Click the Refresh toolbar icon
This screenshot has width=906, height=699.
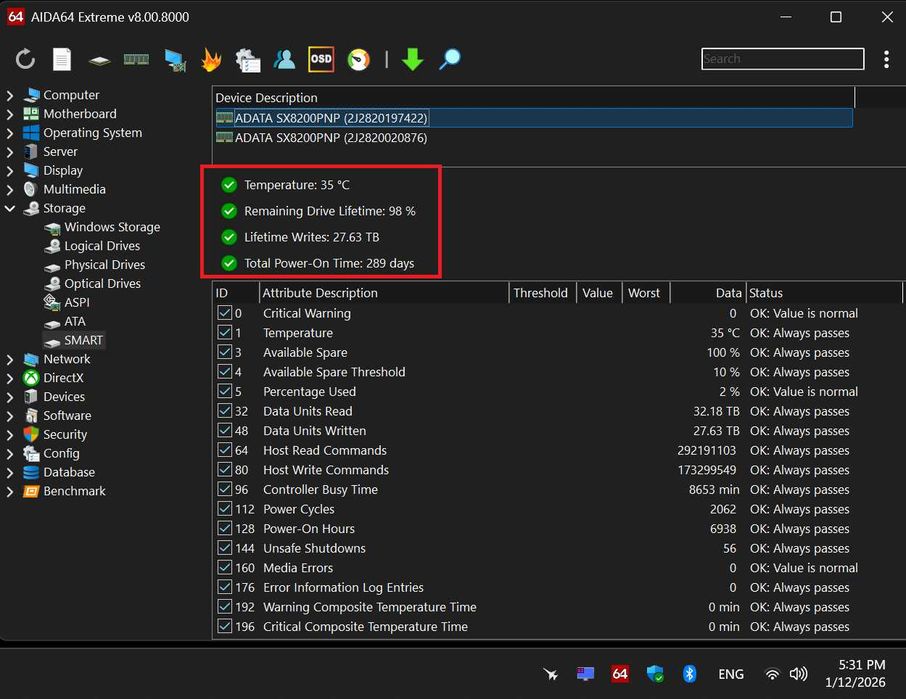coord(25,60)
